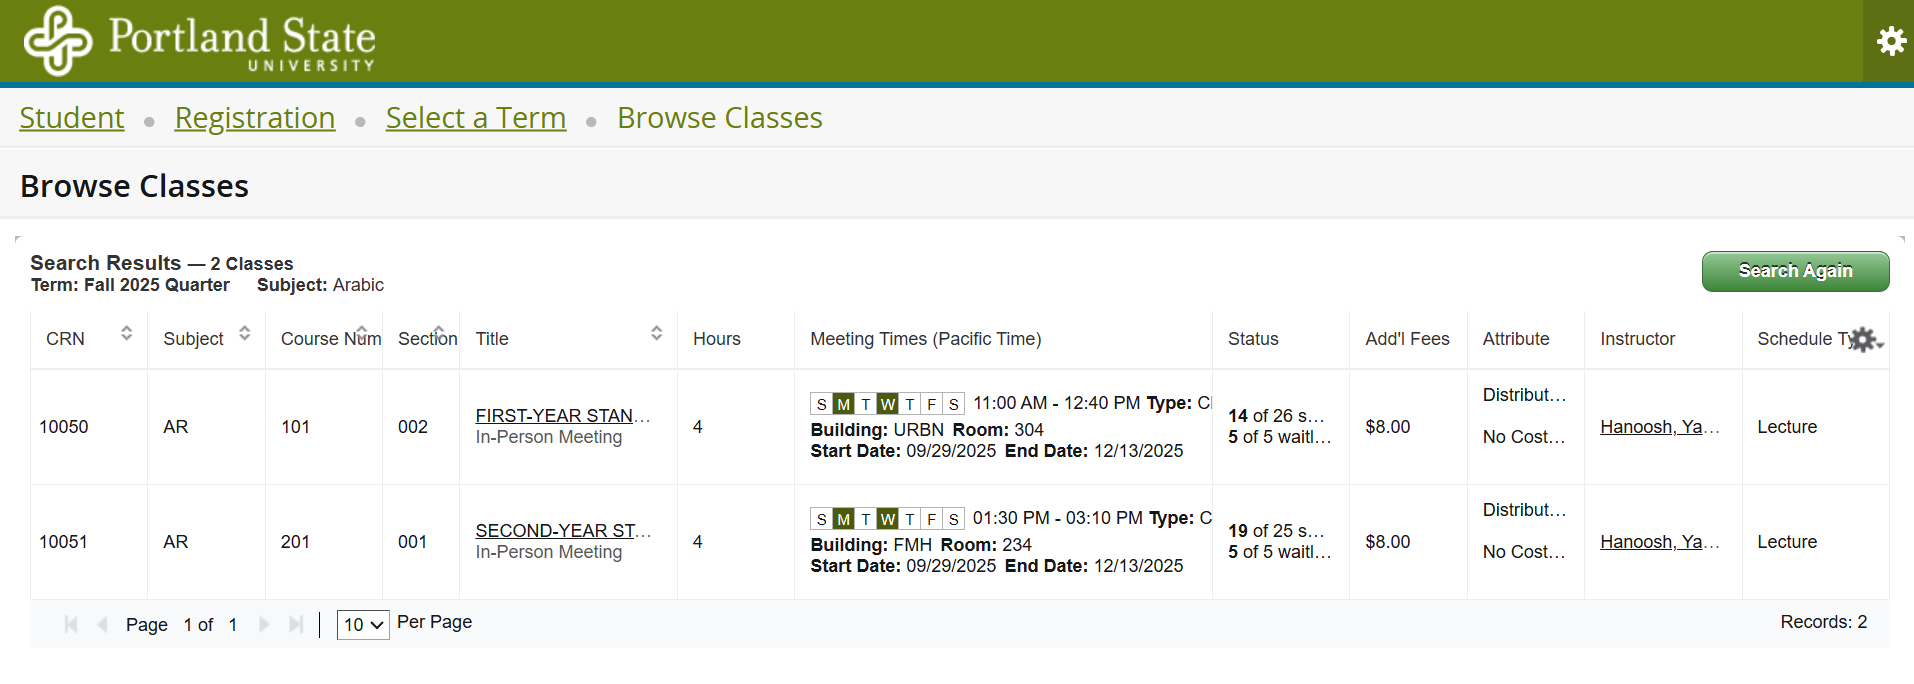Viewport: 1914px width, 684px height.
Task: Click the previous page arrow
Action: [102, 625]
